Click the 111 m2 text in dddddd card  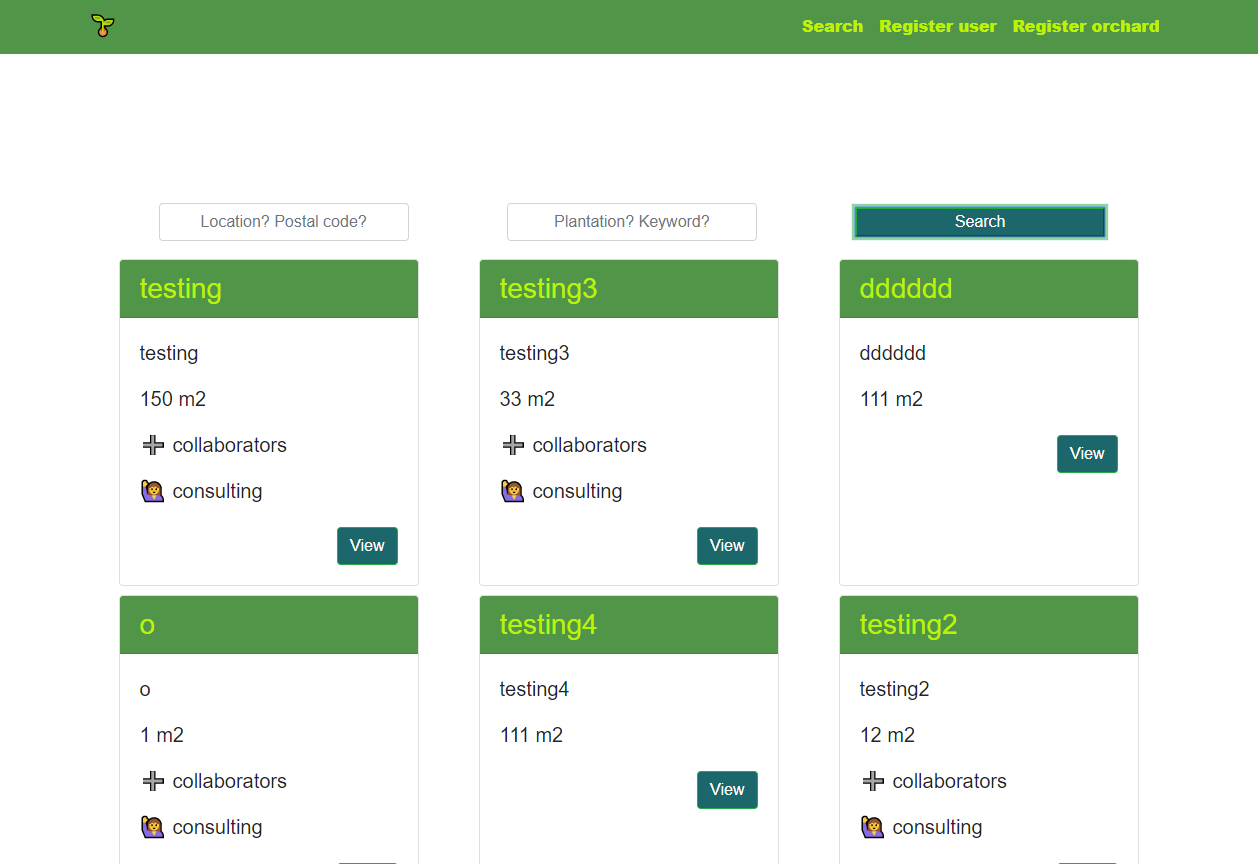(891, 399)
